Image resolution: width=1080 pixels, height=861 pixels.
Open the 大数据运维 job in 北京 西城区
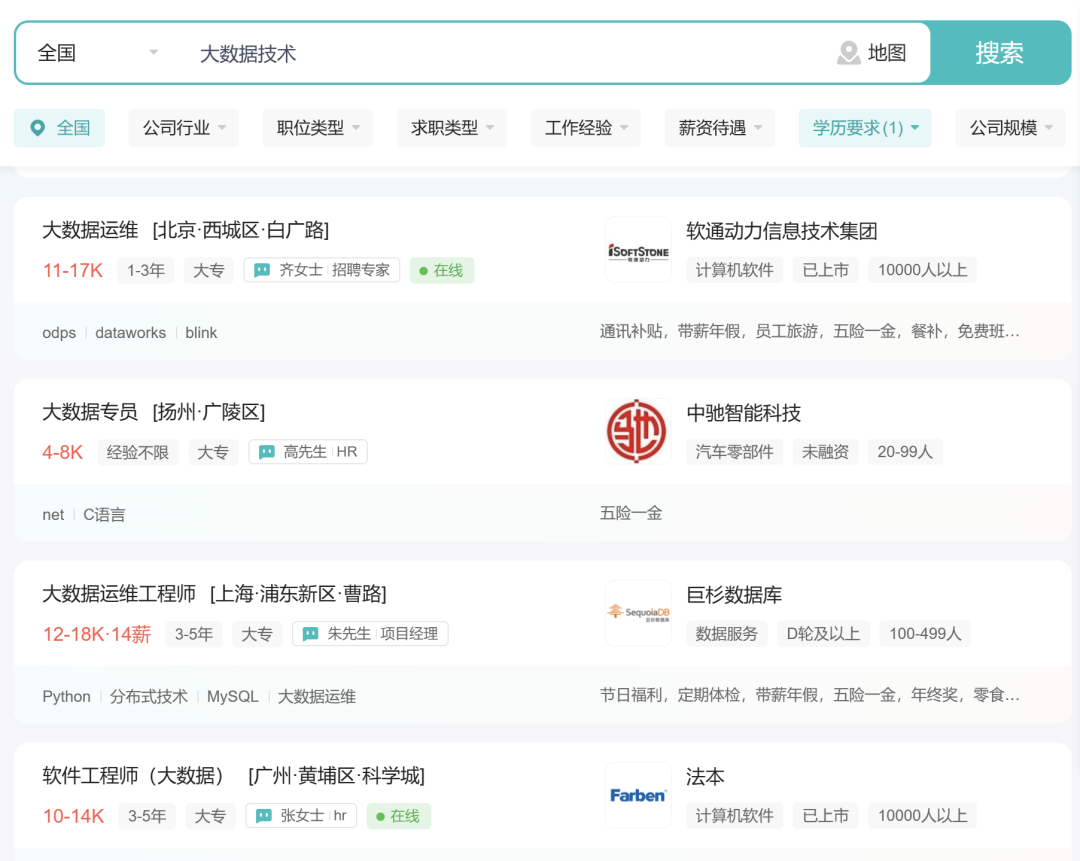[185, 230]
